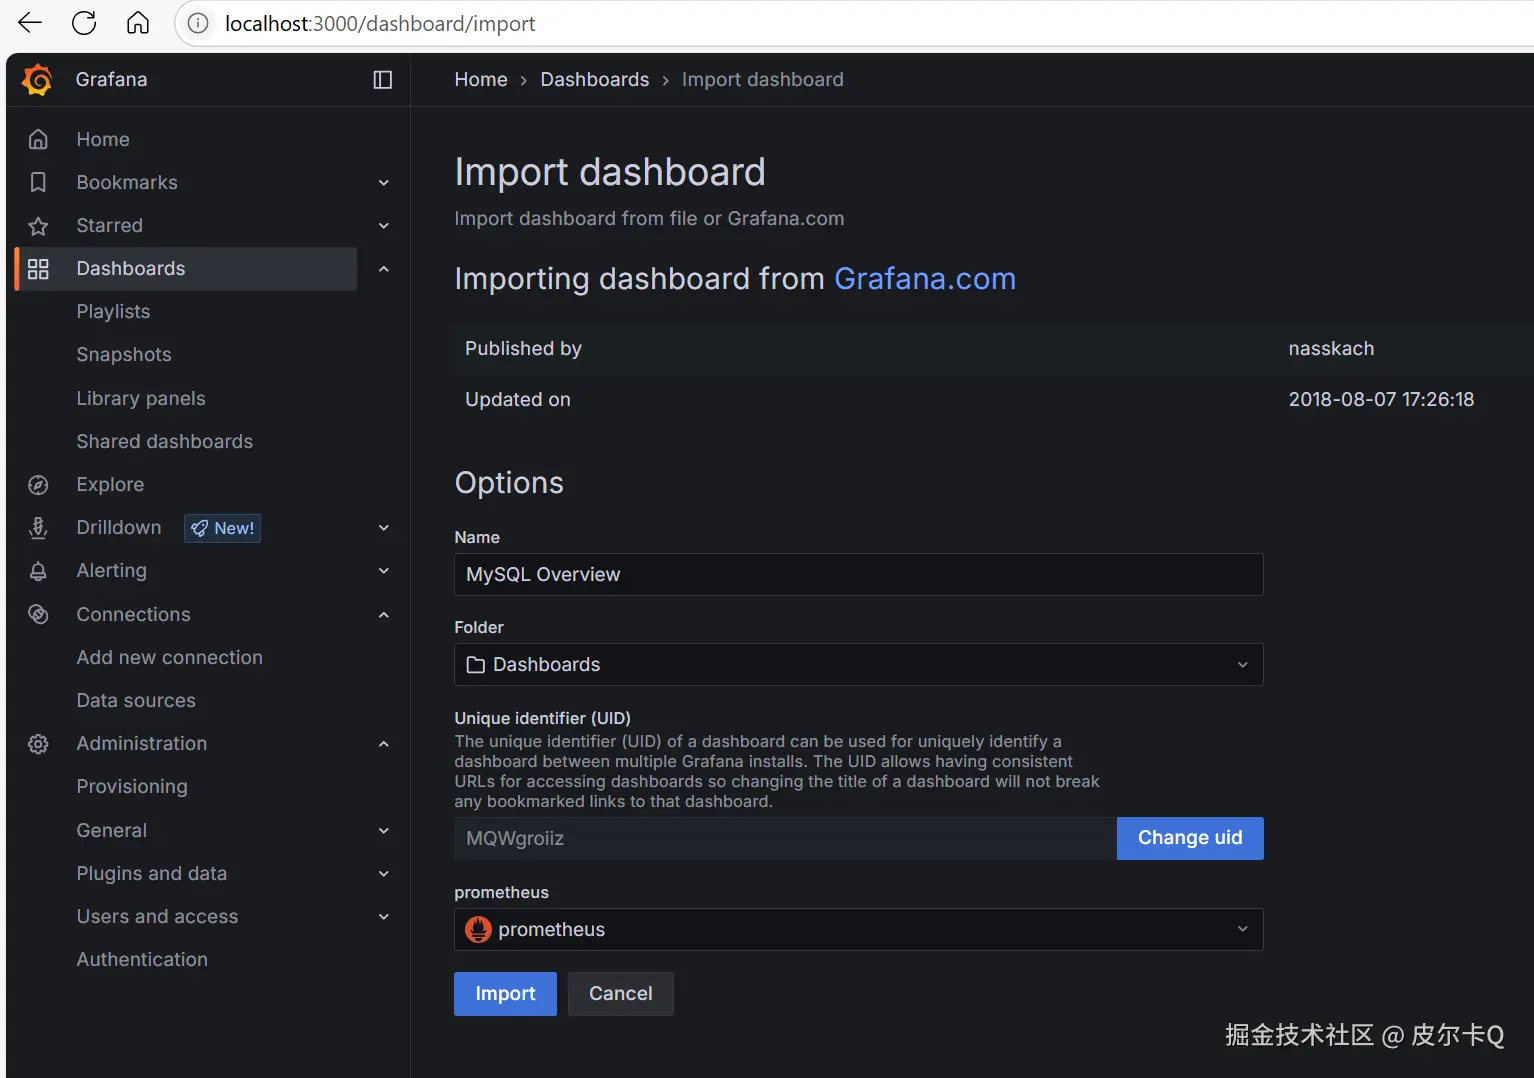The image size is (1534, 1078).
Task: Click the Change uid button
Action: coord(1190,838)
